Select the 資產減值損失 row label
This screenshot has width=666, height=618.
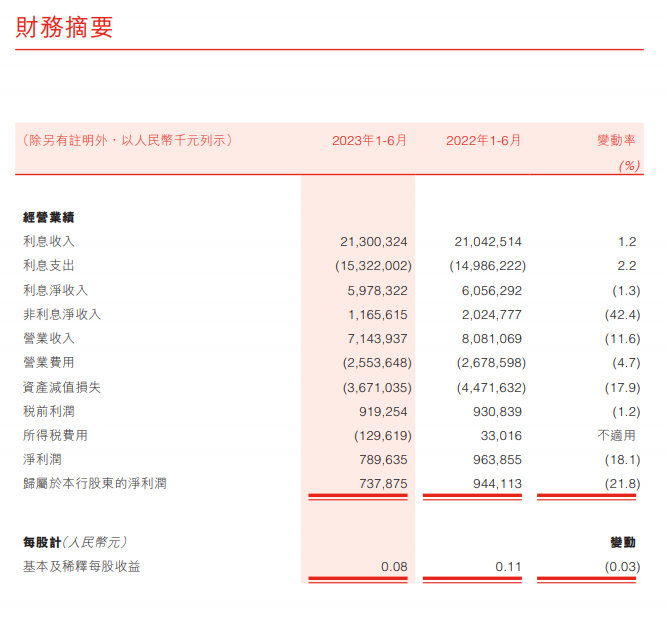(62, 387)
